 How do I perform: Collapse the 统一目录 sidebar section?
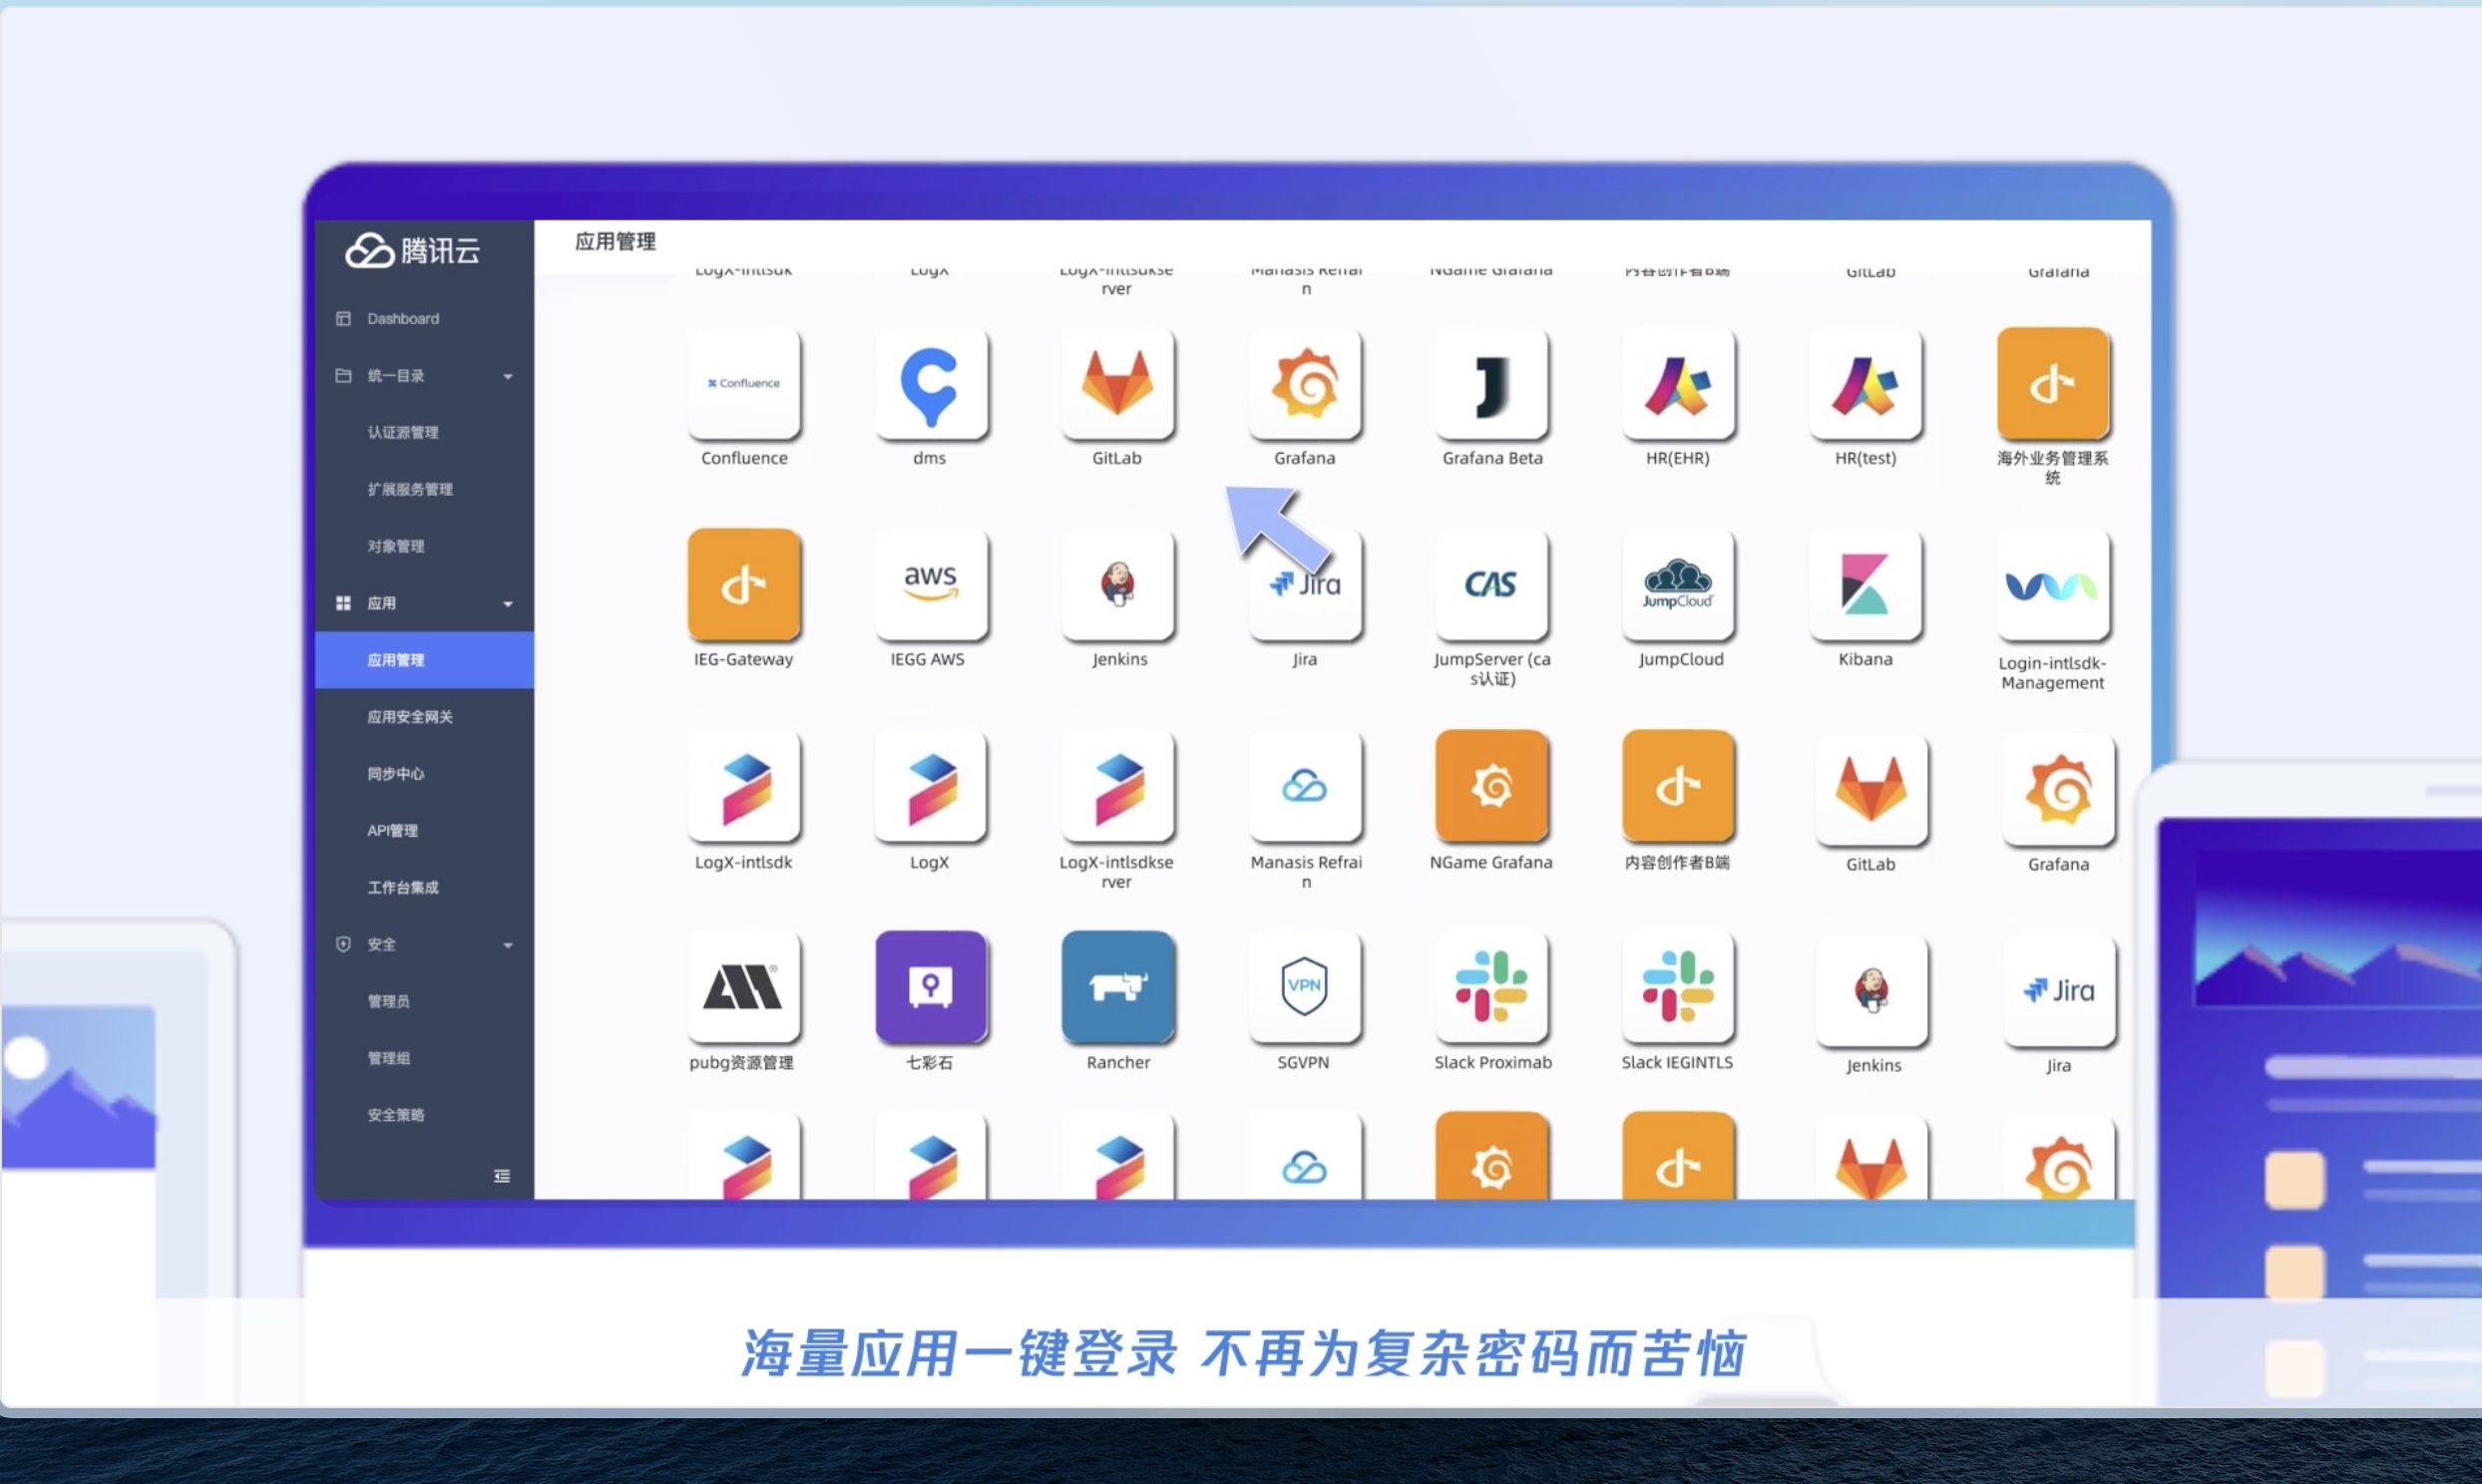pyautogui.click(x=508, y=376)
